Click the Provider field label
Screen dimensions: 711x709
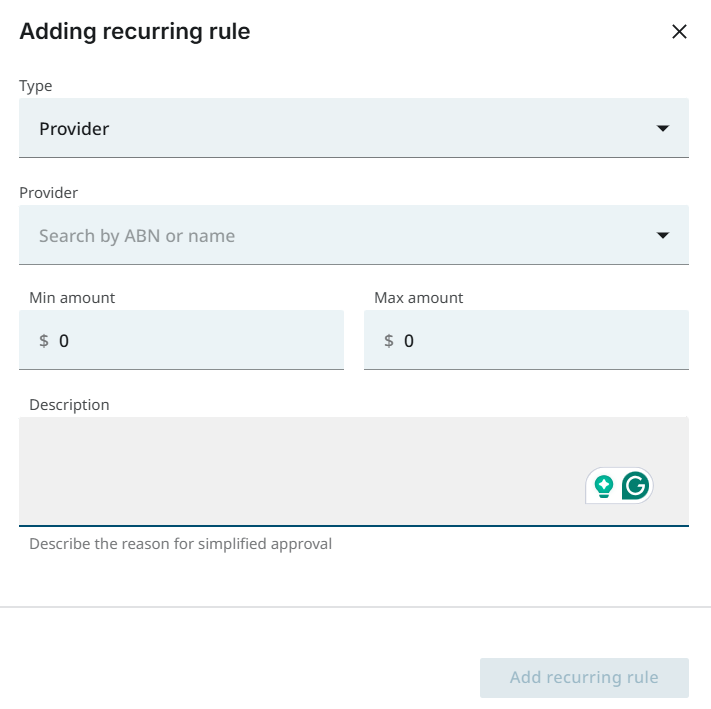point(48,193)
